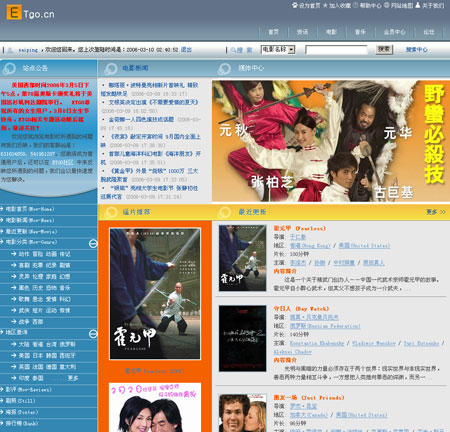This screenshot has height=432, width=450.
Task: Click the circle icon in 站点公告 header
Action: [x=9, y=68]
